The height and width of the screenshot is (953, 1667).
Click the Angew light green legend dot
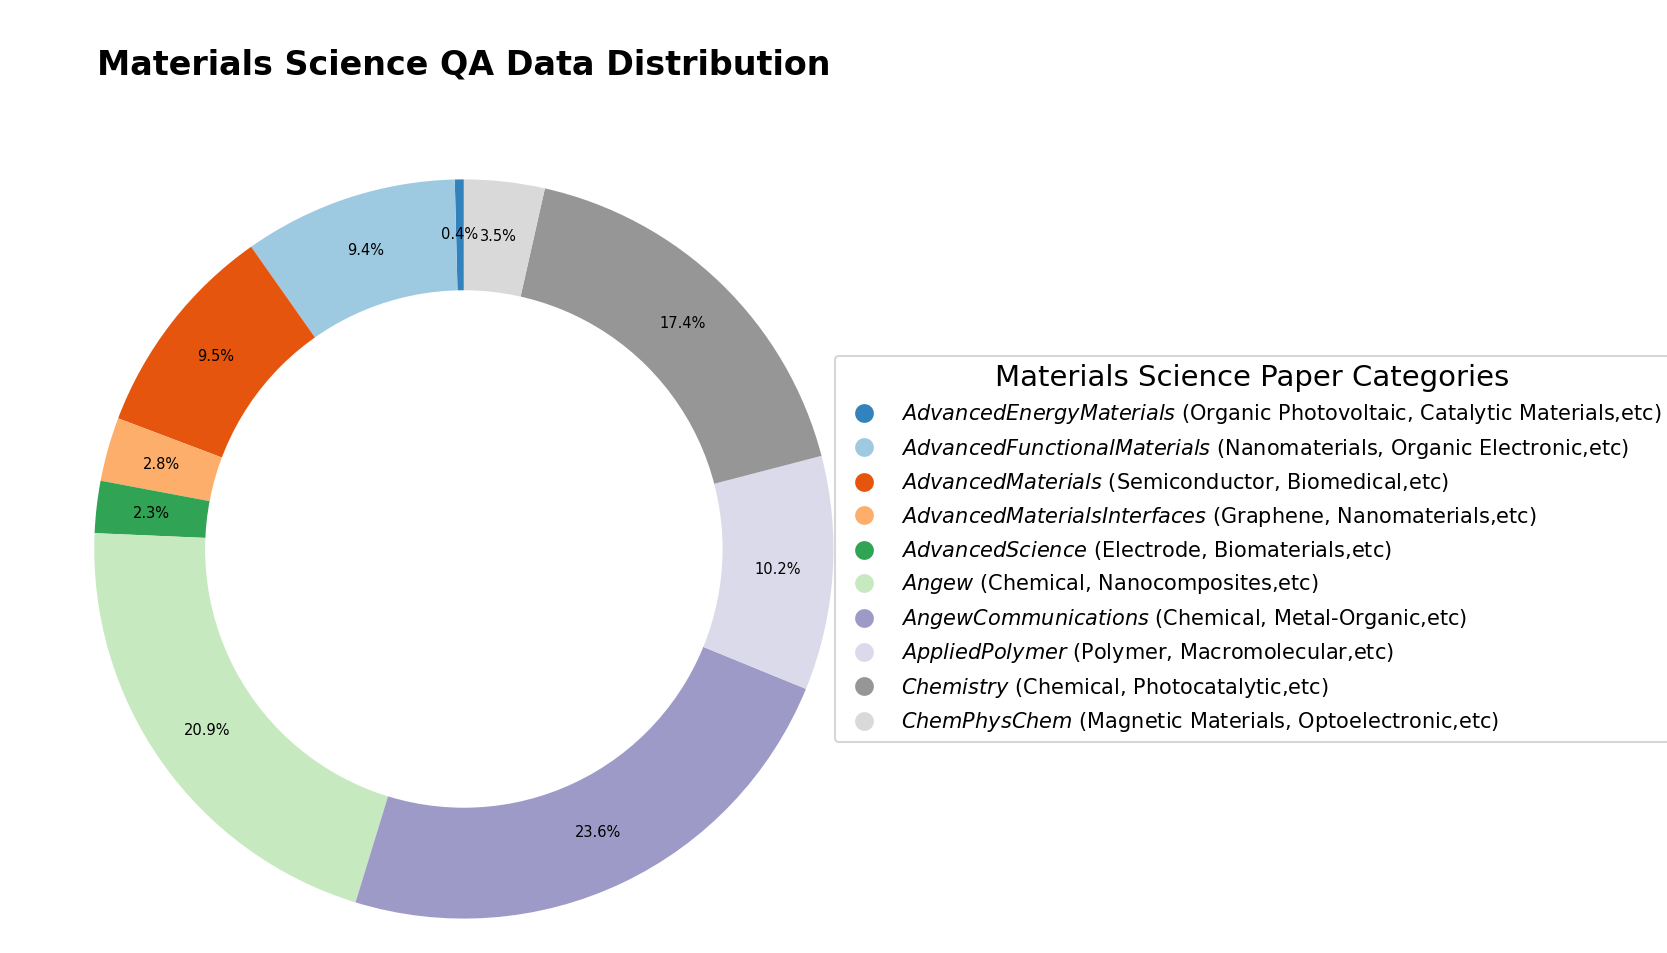865,583
